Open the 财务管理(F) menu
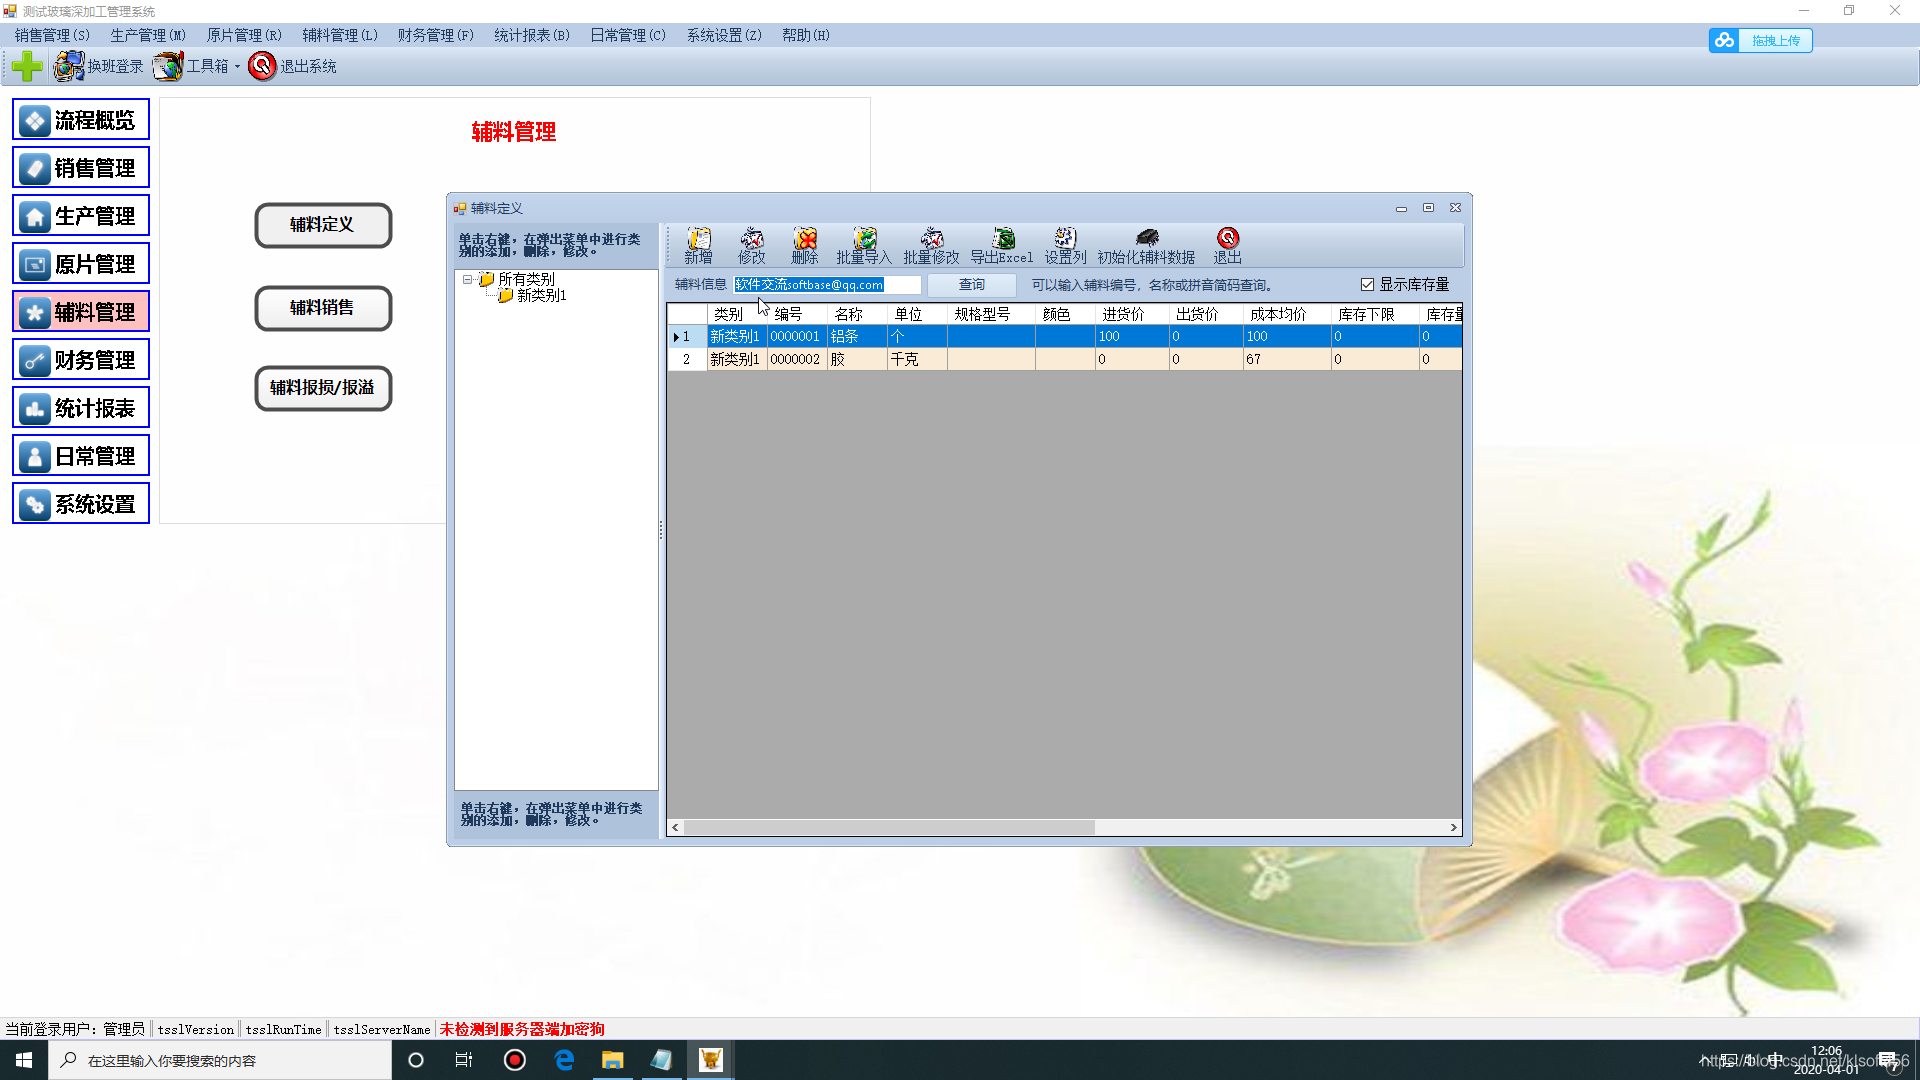This screenshot has width=1920, height=1080. click(435, 35)
